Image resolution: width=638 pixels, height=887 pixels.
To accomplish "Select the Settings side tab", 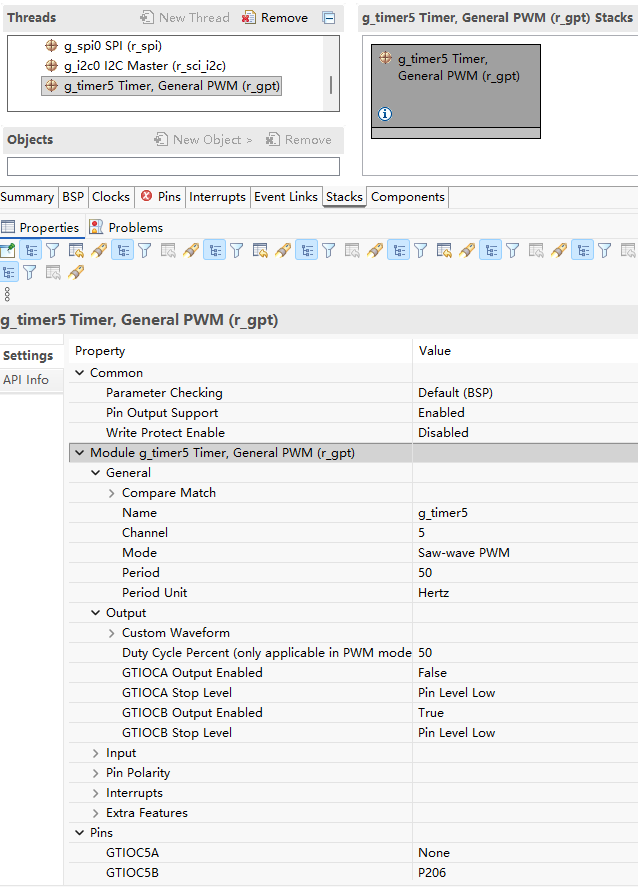I will coord(28,355).
